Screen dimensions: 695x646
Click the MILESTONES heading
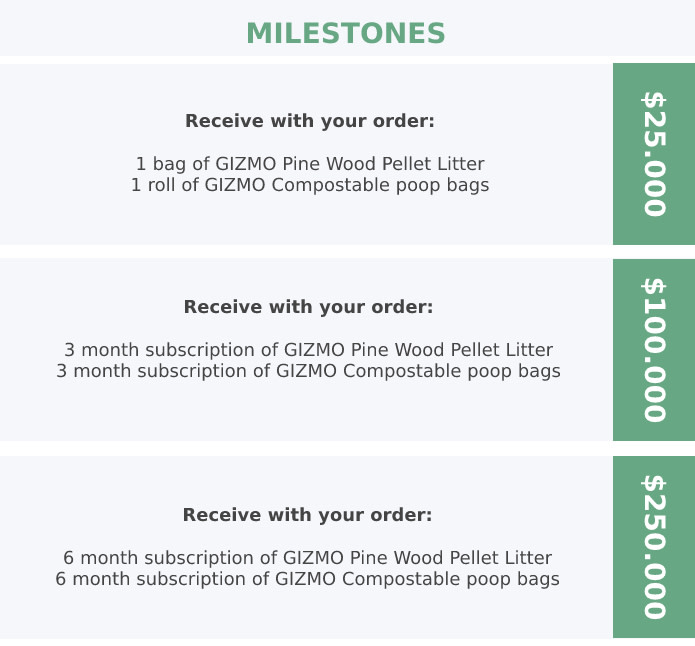pyautogui.click(x=346, y=34)
